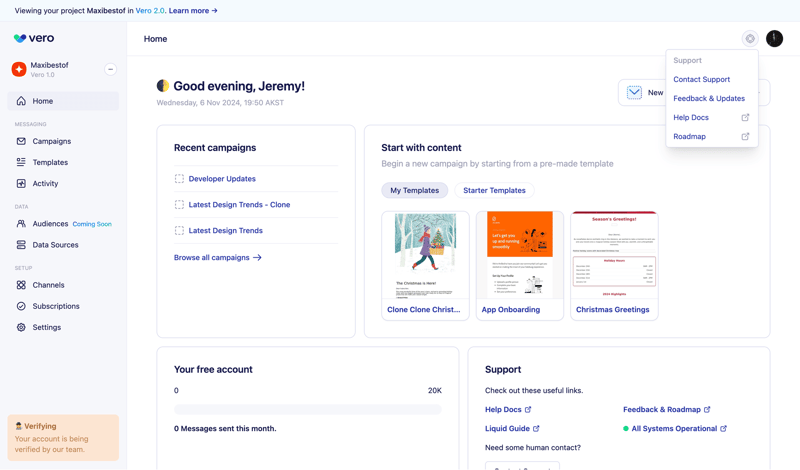Click the Channels sidebar icon
Image resolution: width=800 pixels, height=470 pixels.
(x=21, y=285)
